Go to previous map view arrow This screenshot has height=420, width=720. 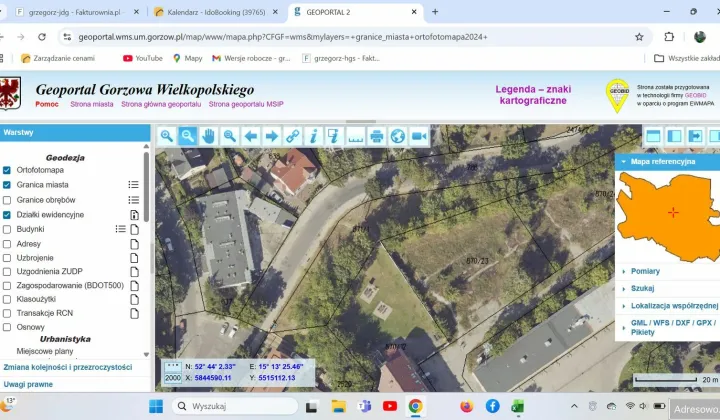tap(251, 136)
